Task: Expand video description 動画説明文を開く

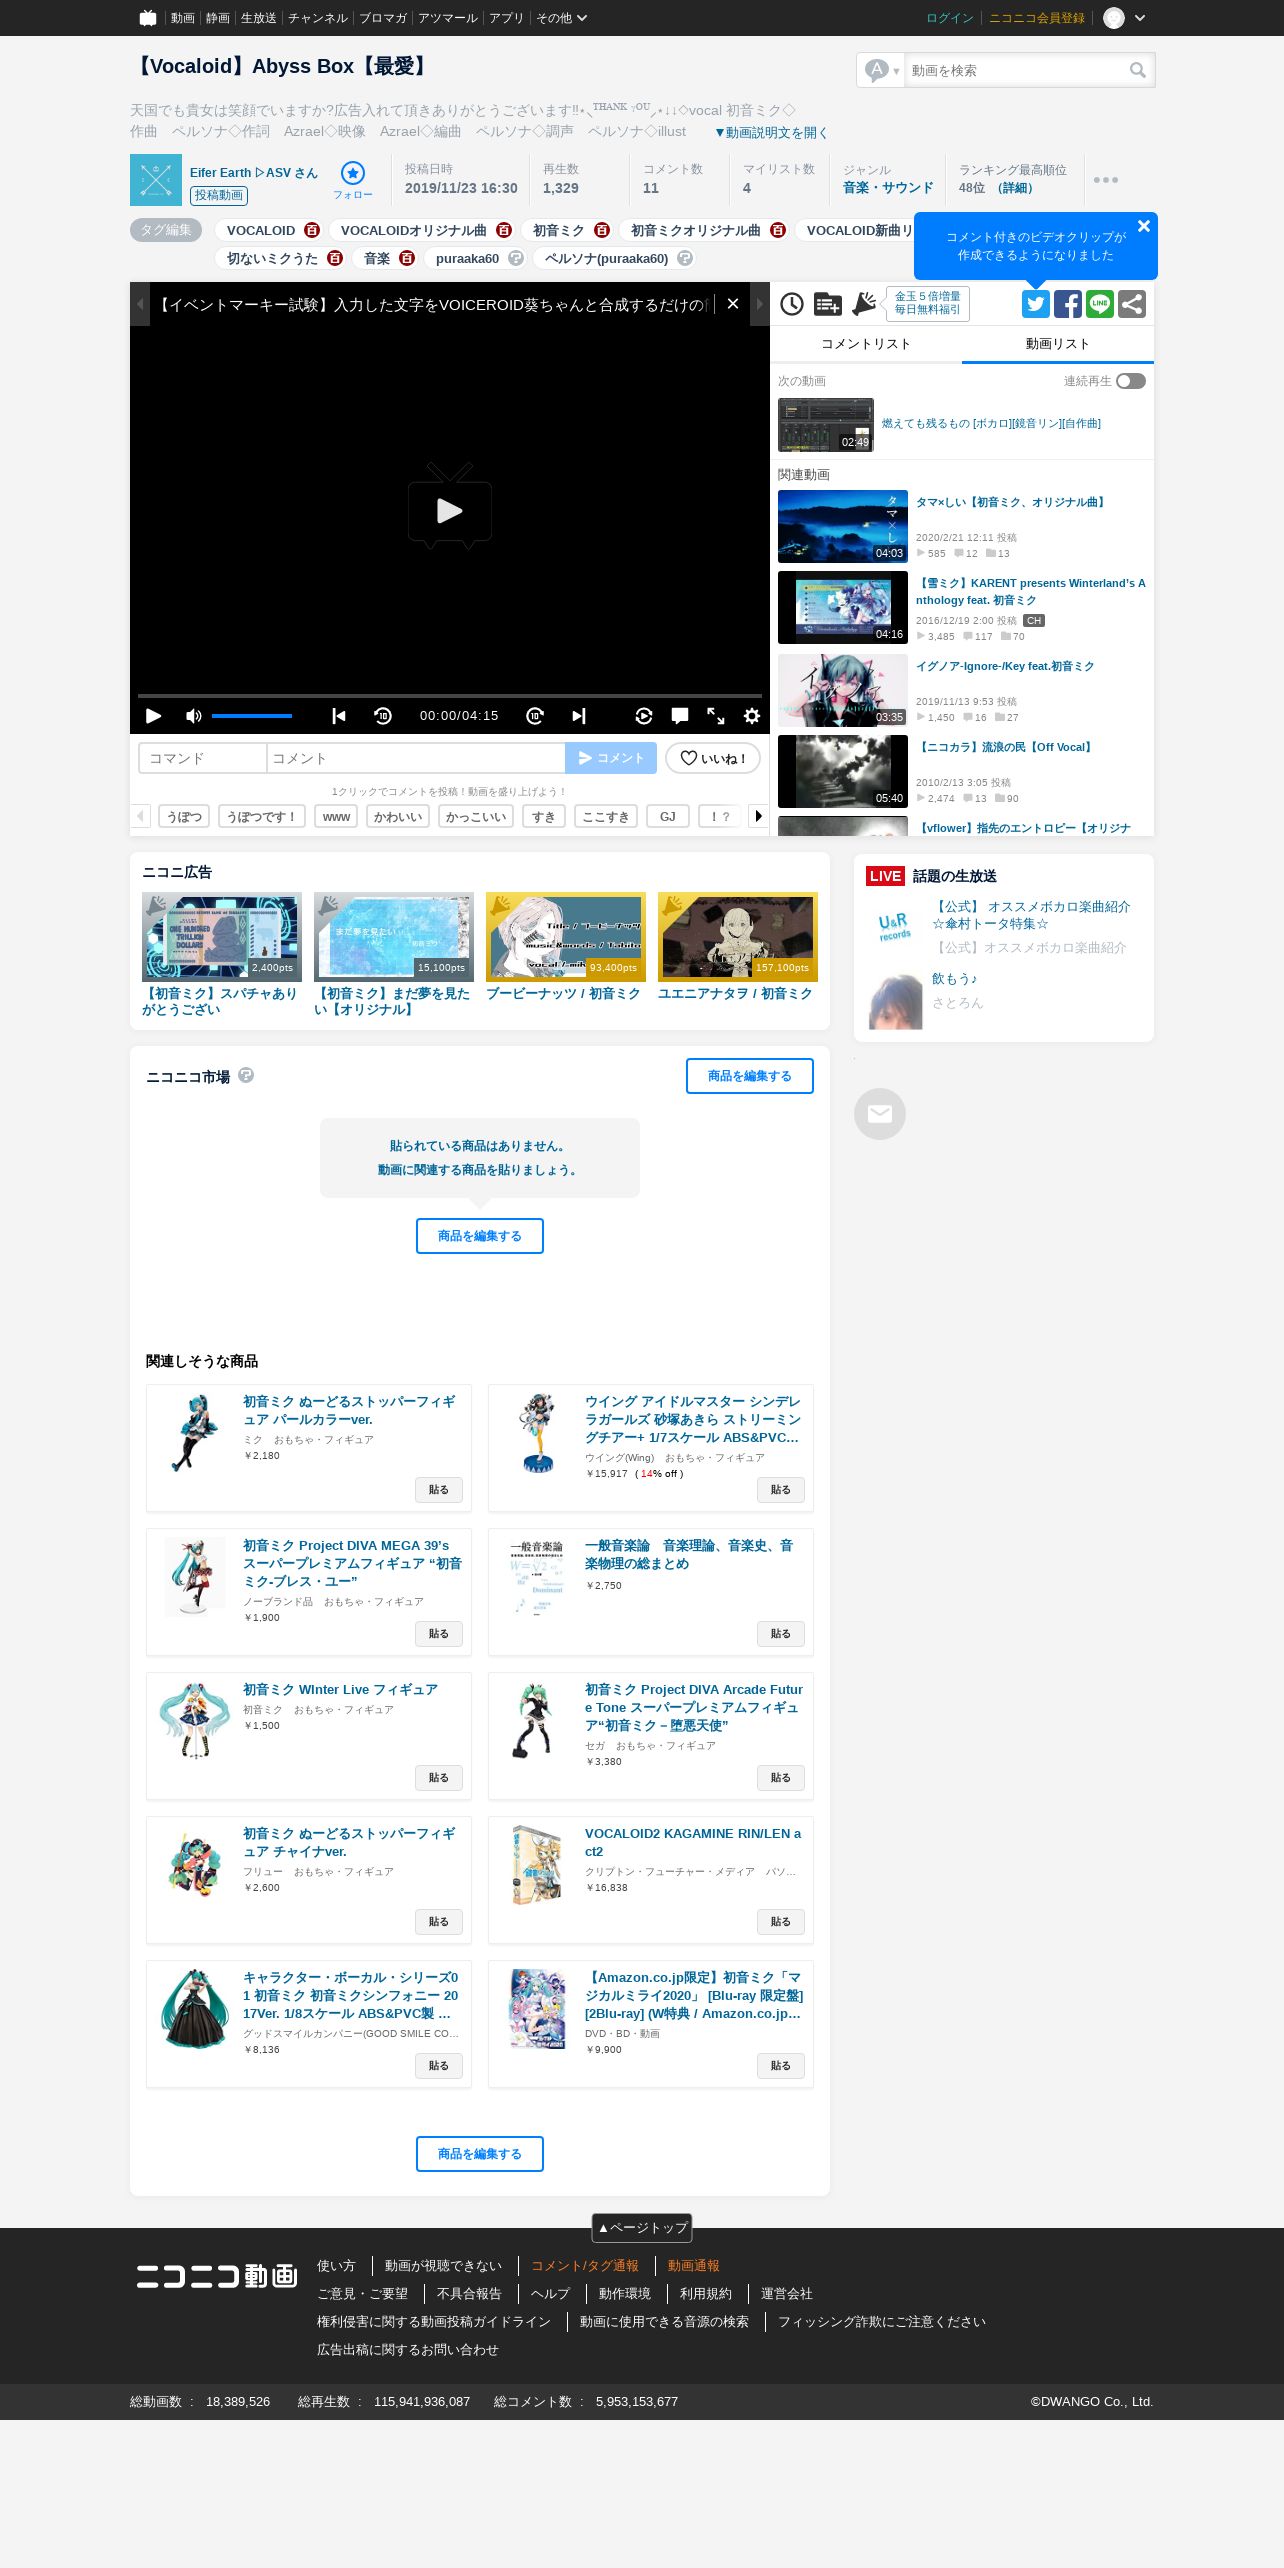Action: pyautogui.click(x=771, y=132)
